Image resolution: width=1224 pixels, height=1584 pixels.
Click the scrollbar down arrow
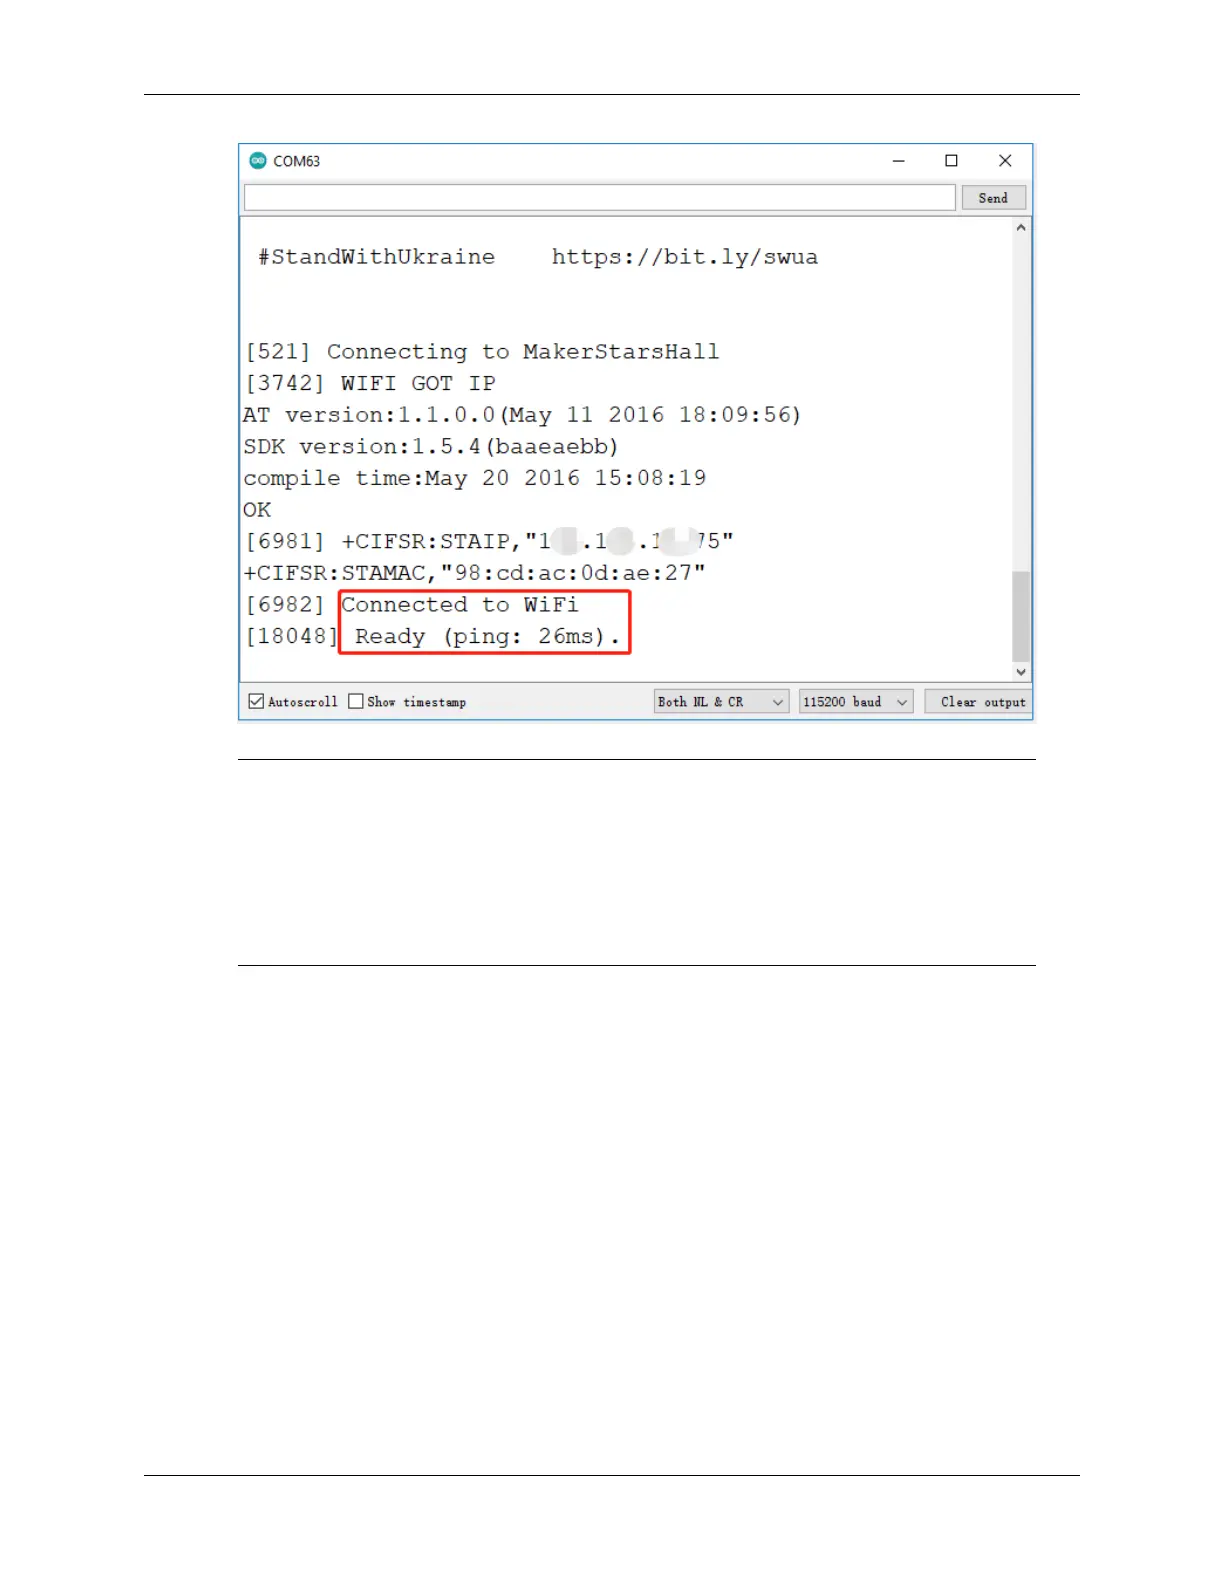tap(1021, 672)
